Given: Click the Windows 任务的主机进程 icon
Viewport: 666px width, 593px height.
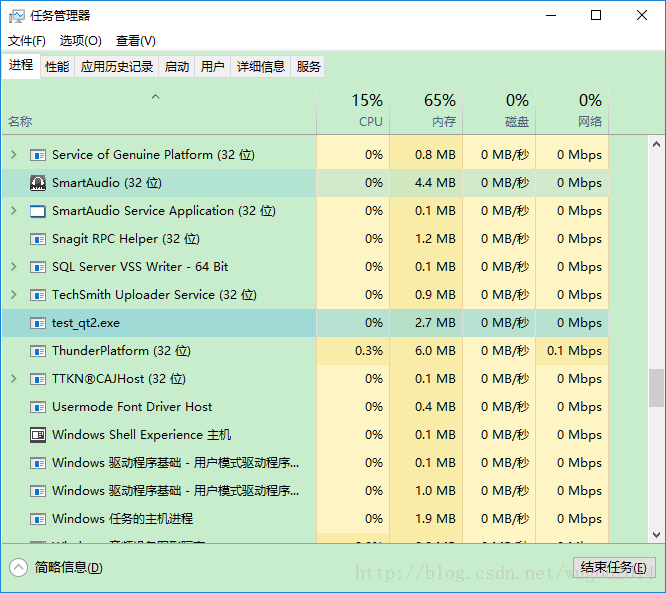Looking at the screenshot, I should [x=38, y=519].
